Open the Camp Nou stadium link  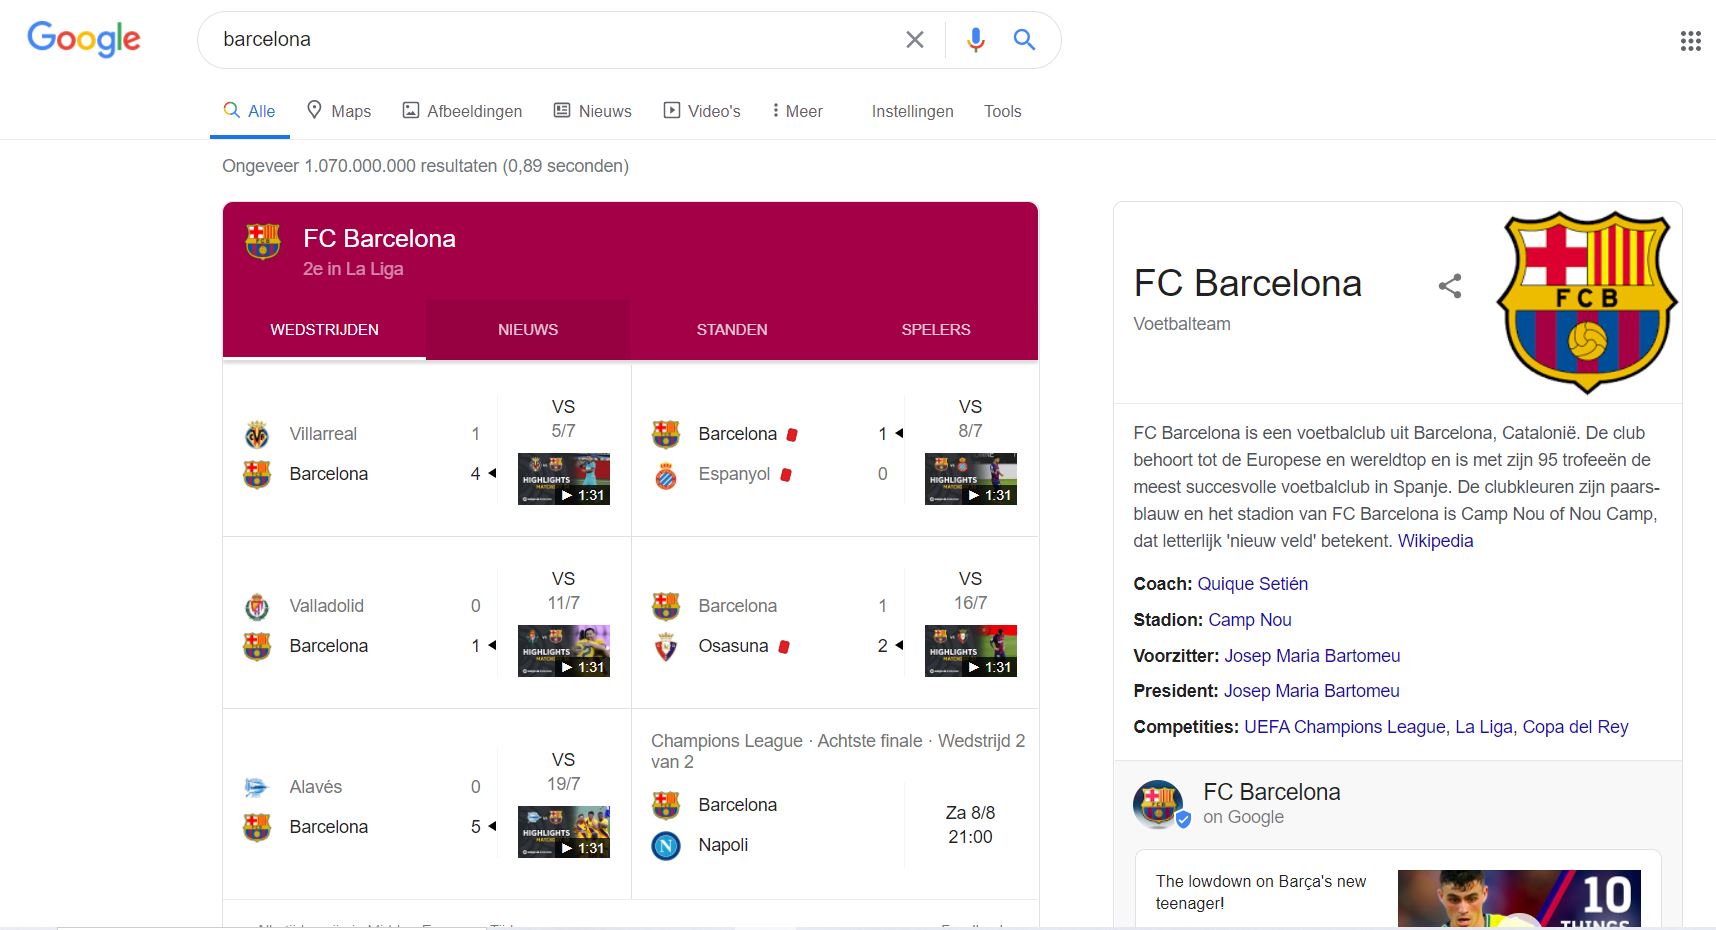tap(1250, 620)
